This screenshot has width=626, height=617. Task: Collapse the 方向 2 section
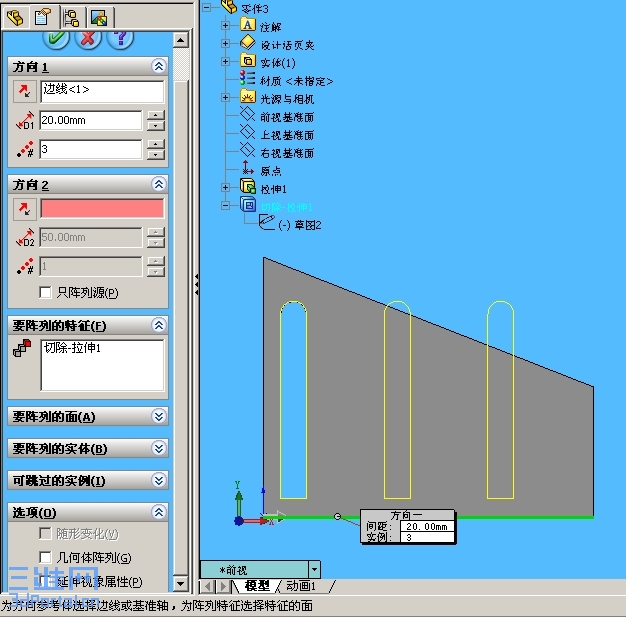coord(159,184)
